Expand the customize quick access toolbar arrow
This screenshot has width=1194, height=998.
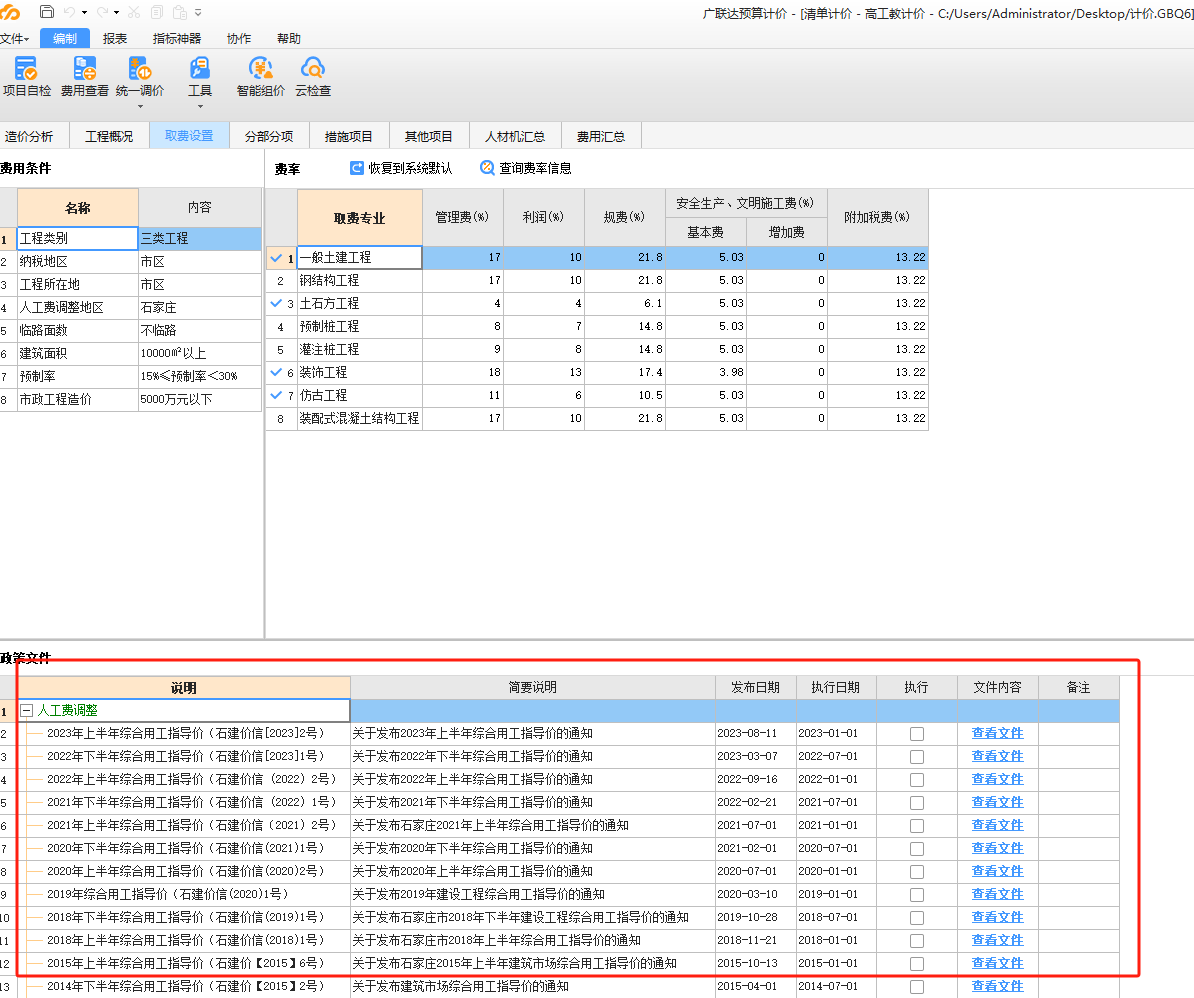(x=199, y=13)
